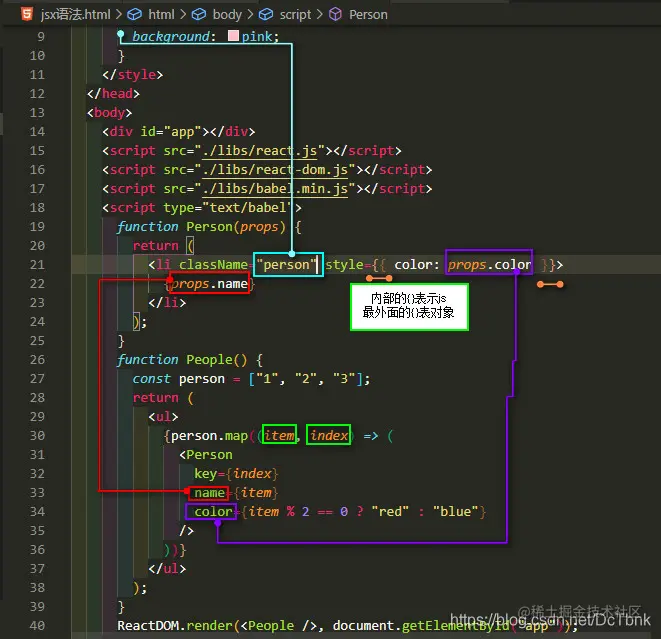Click the HTML5 file icon in breadcrumb
Image resolution: width=661 pixels, height=639 pixels.
pyautogui.click(x=27, y=14)
